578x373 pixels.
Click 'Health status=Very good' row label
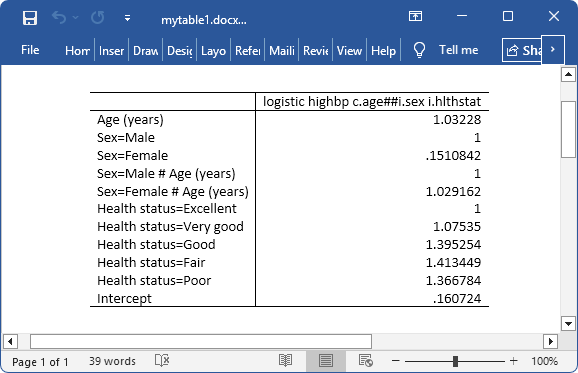(170, 227)
